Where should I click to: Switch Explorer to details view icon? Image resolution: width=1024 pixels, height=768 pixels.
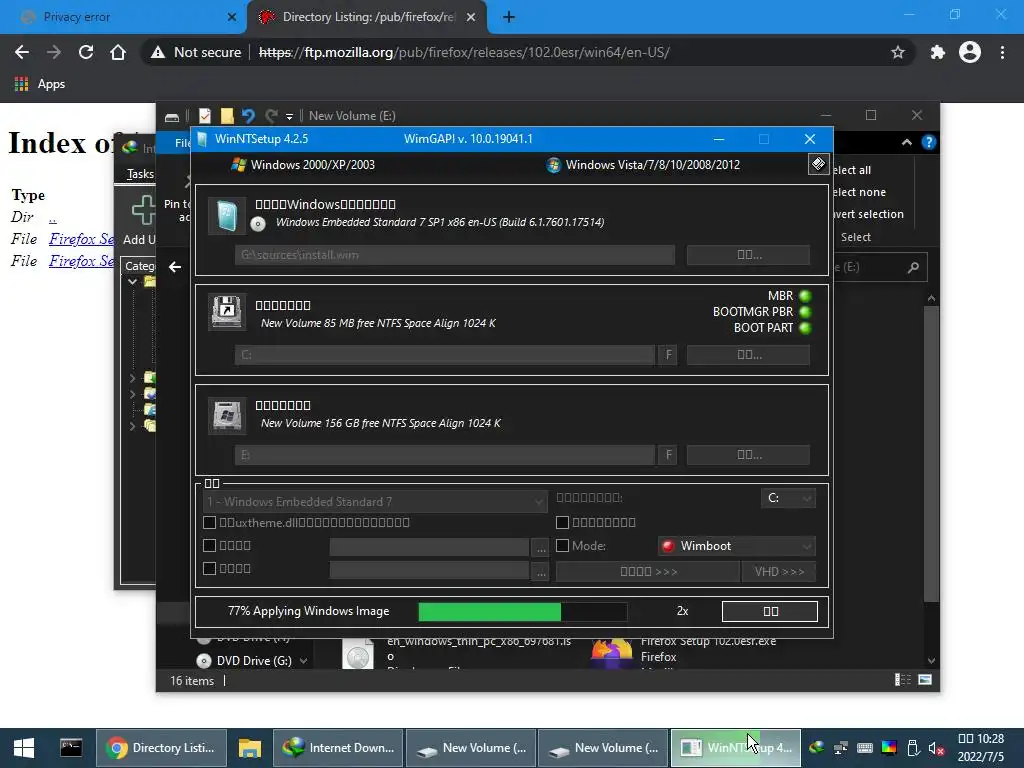903,680
